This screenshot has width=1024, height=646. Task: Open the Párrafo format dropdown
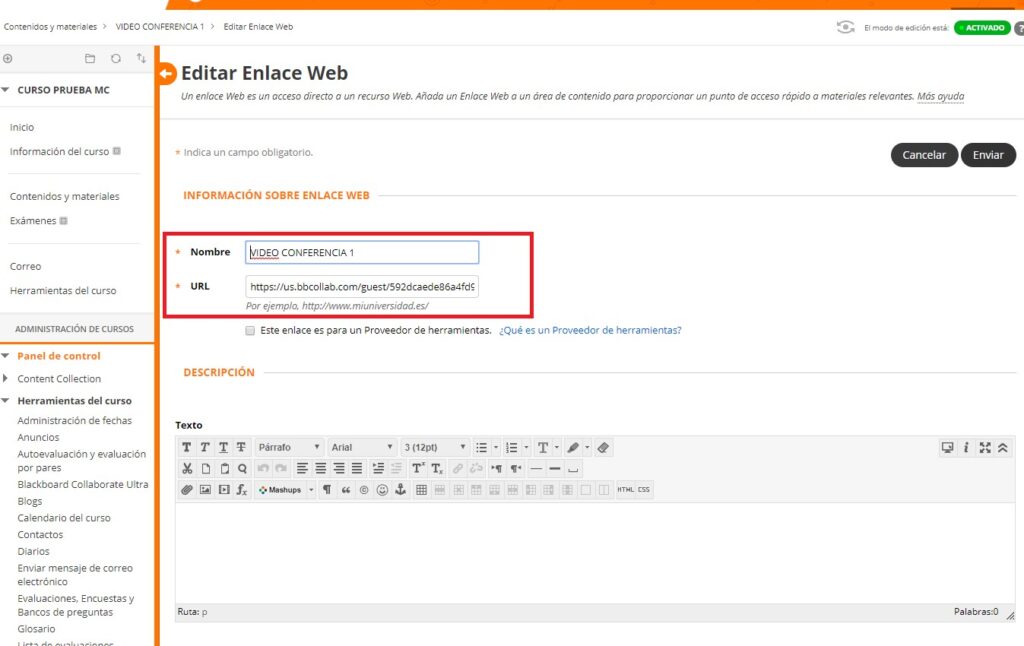coord(289,447)
